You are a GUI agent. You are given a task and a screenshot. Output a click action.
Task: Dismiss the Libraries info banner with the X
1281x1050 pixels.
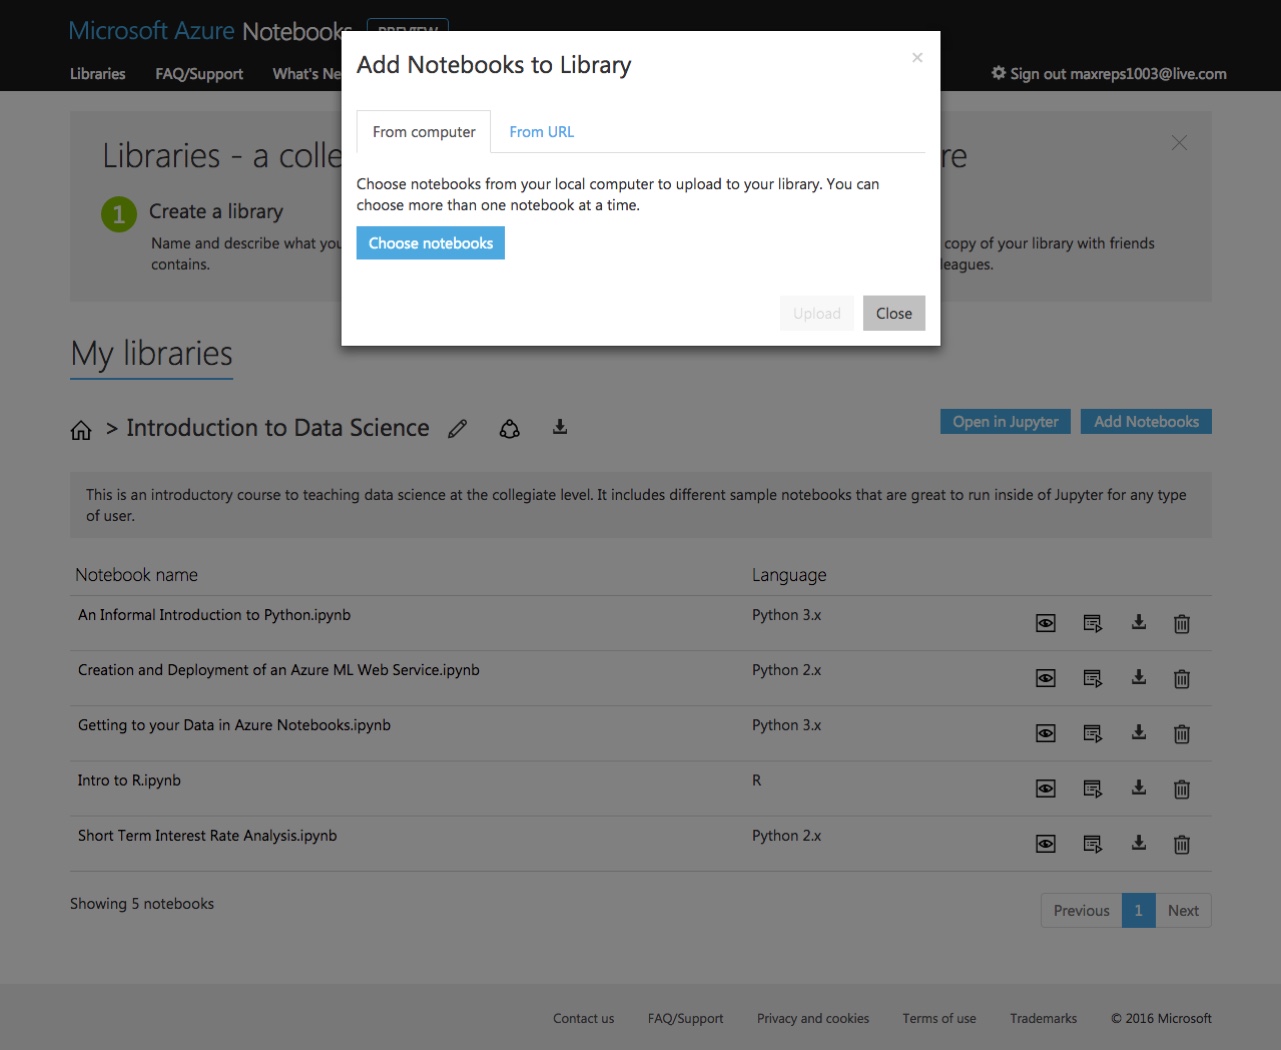(1179, 143)
